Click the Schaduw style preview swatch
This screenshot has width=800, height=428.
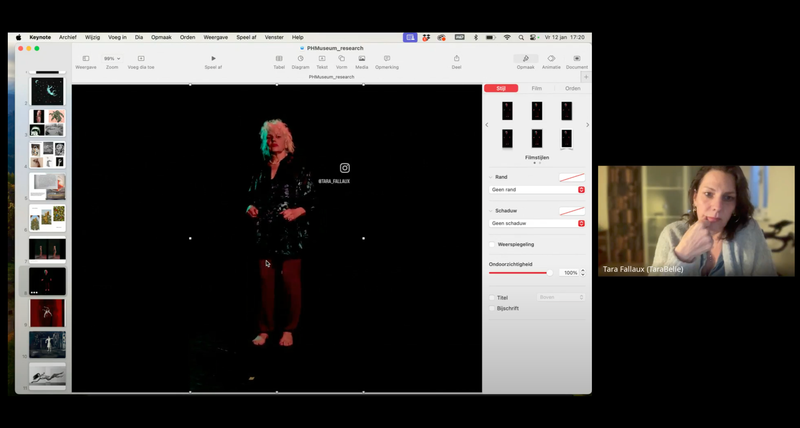[x=572, y=211]
